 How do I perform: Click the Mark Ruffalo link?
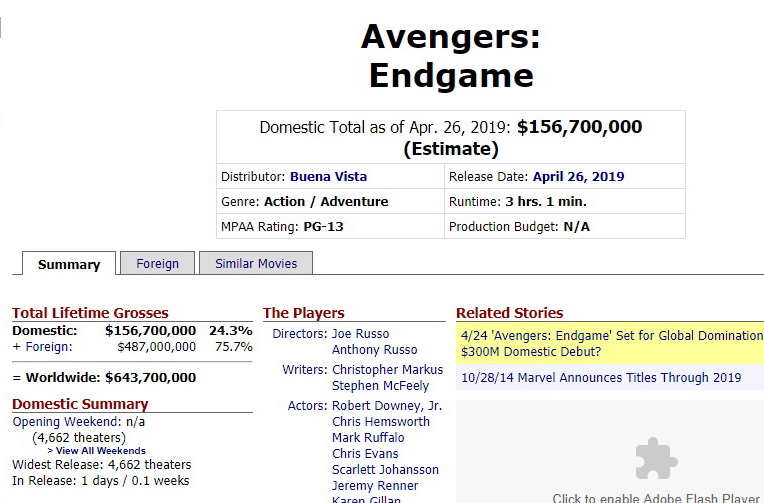(368, 438)
